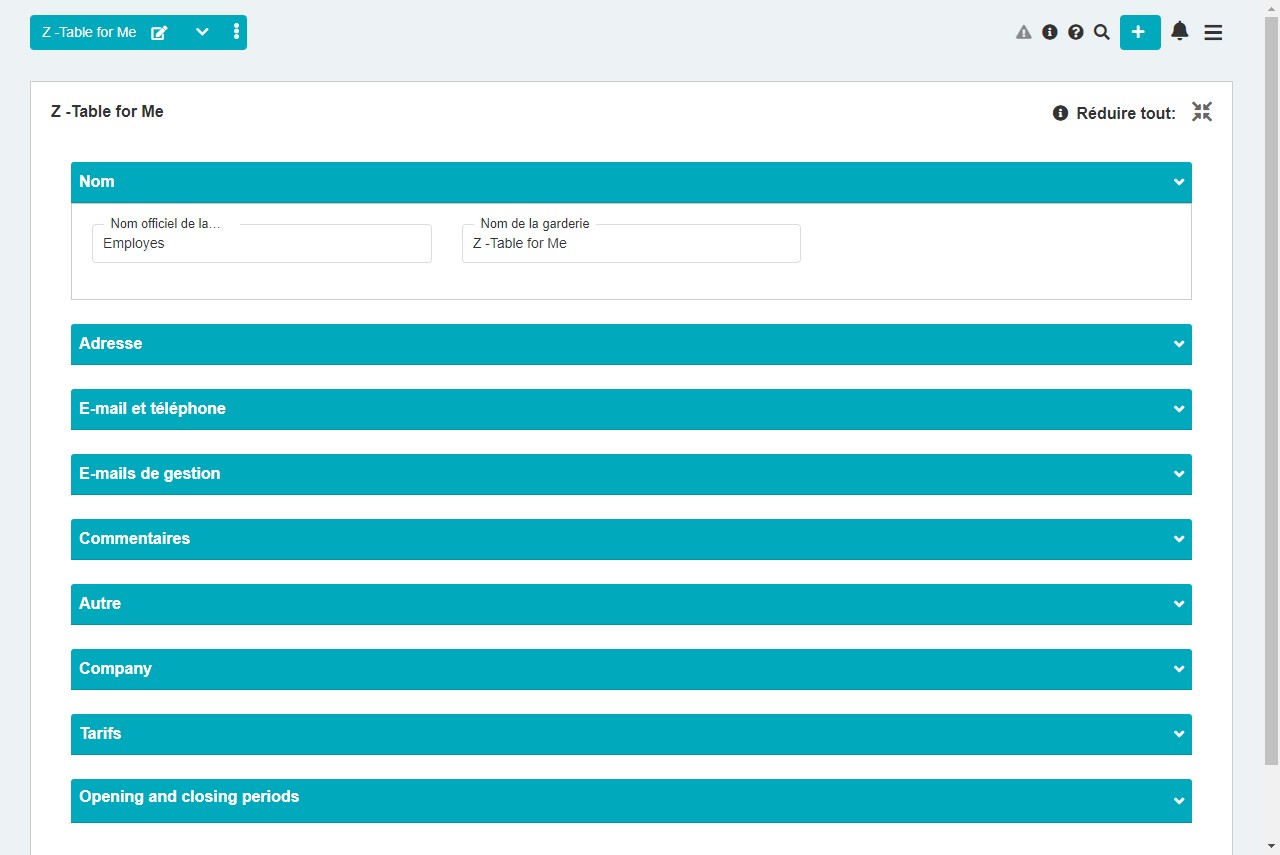This screenshot has width=1280, height=855.
Task: Open the help question mark icon
Action: tap(1075, 32)
